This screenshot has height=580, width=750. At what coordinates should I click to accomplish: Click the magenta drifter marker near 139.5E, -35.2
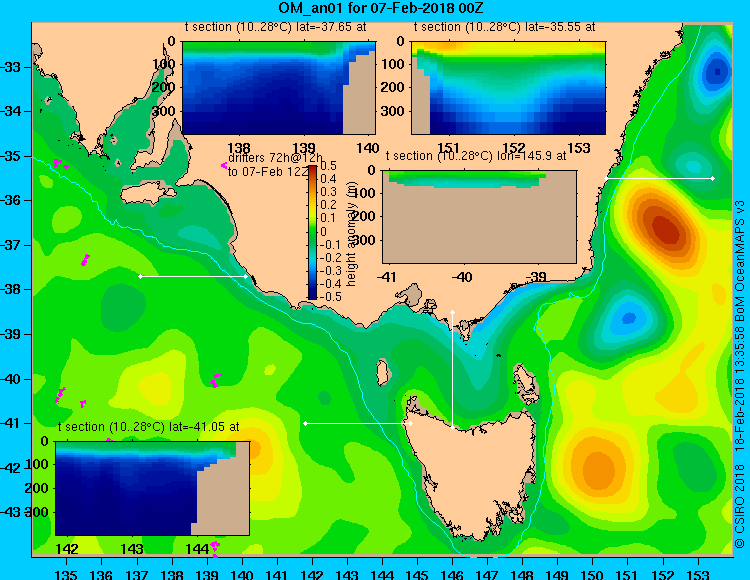point(224,165)
